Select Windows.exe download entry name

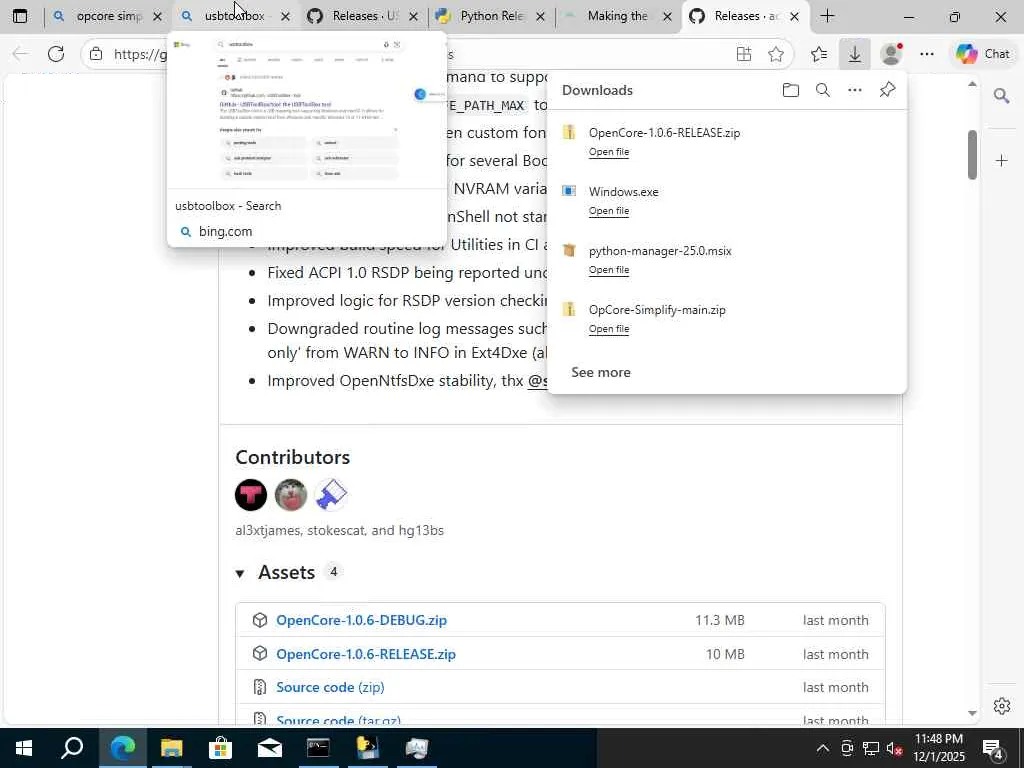coord(624,191)
